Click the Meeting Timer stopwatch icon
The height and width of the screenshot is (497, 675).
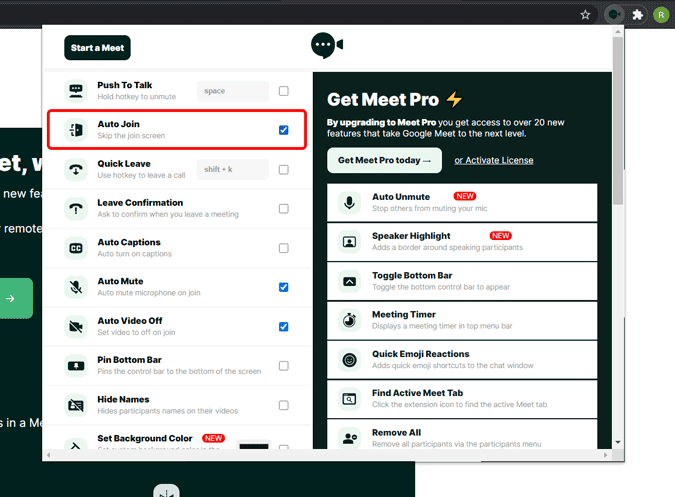click(x=350, y=321)
